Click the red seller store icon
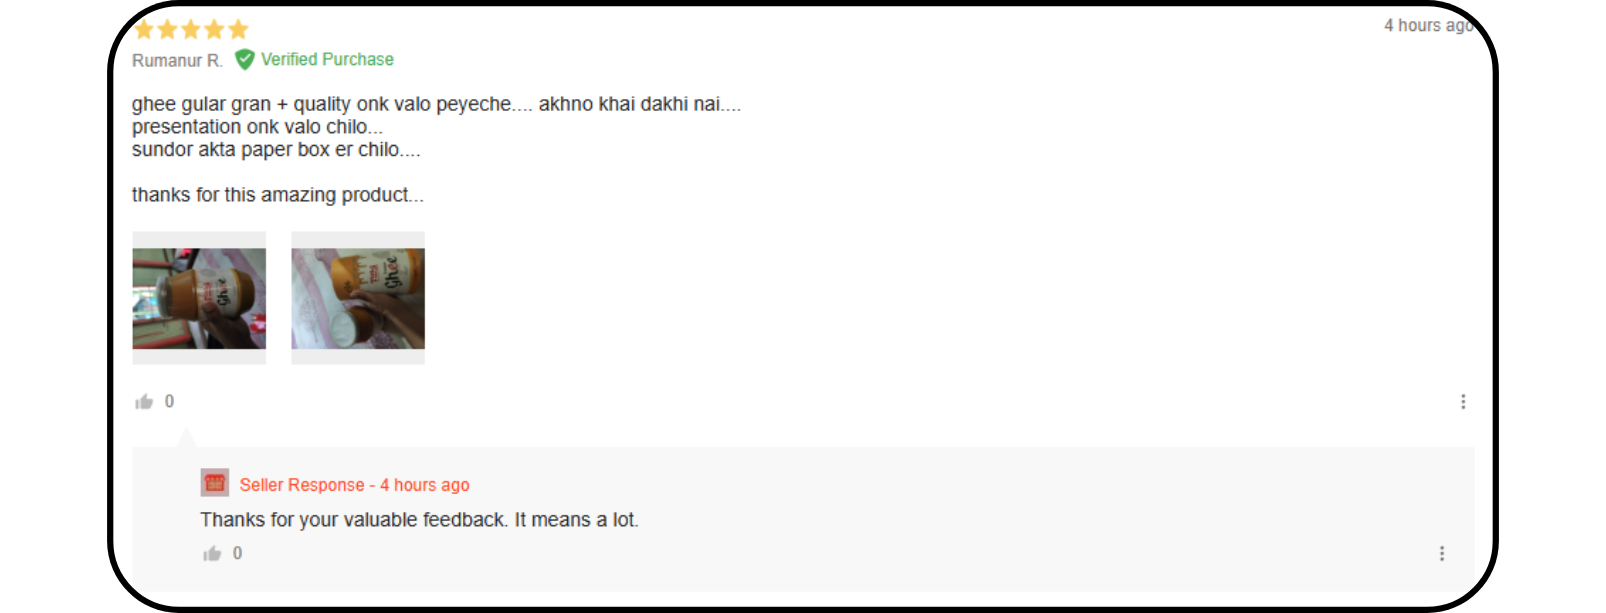 pyautogui.click(x=215, y=483)
